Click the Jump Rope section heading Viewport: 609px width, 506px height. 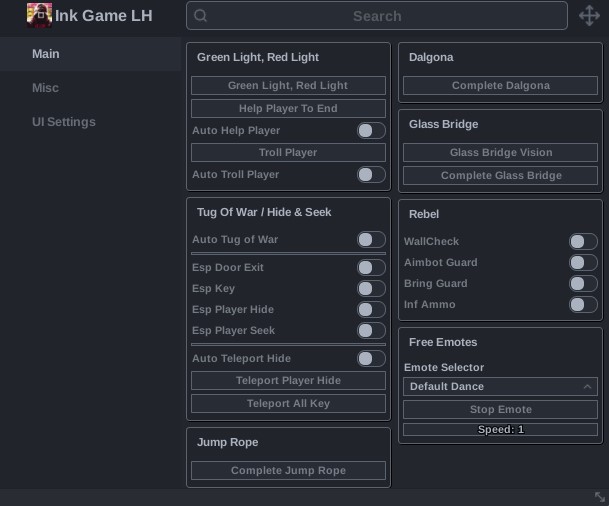click(228, 442)
